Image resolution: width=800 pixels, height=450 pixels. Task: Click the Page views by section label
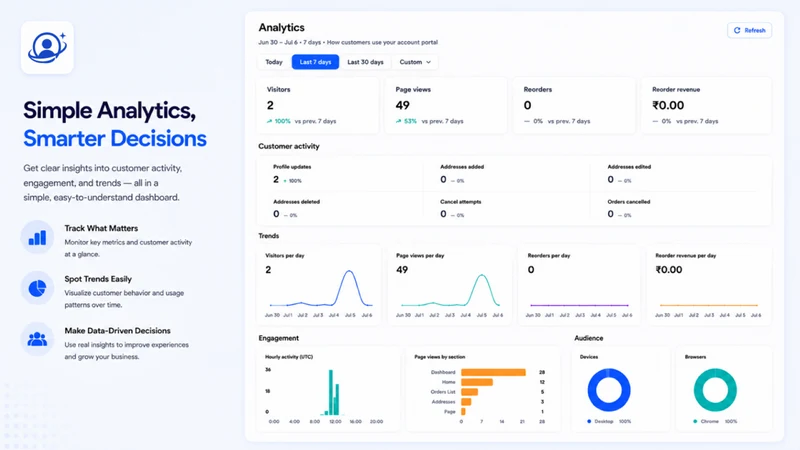(x=440, y=357)
